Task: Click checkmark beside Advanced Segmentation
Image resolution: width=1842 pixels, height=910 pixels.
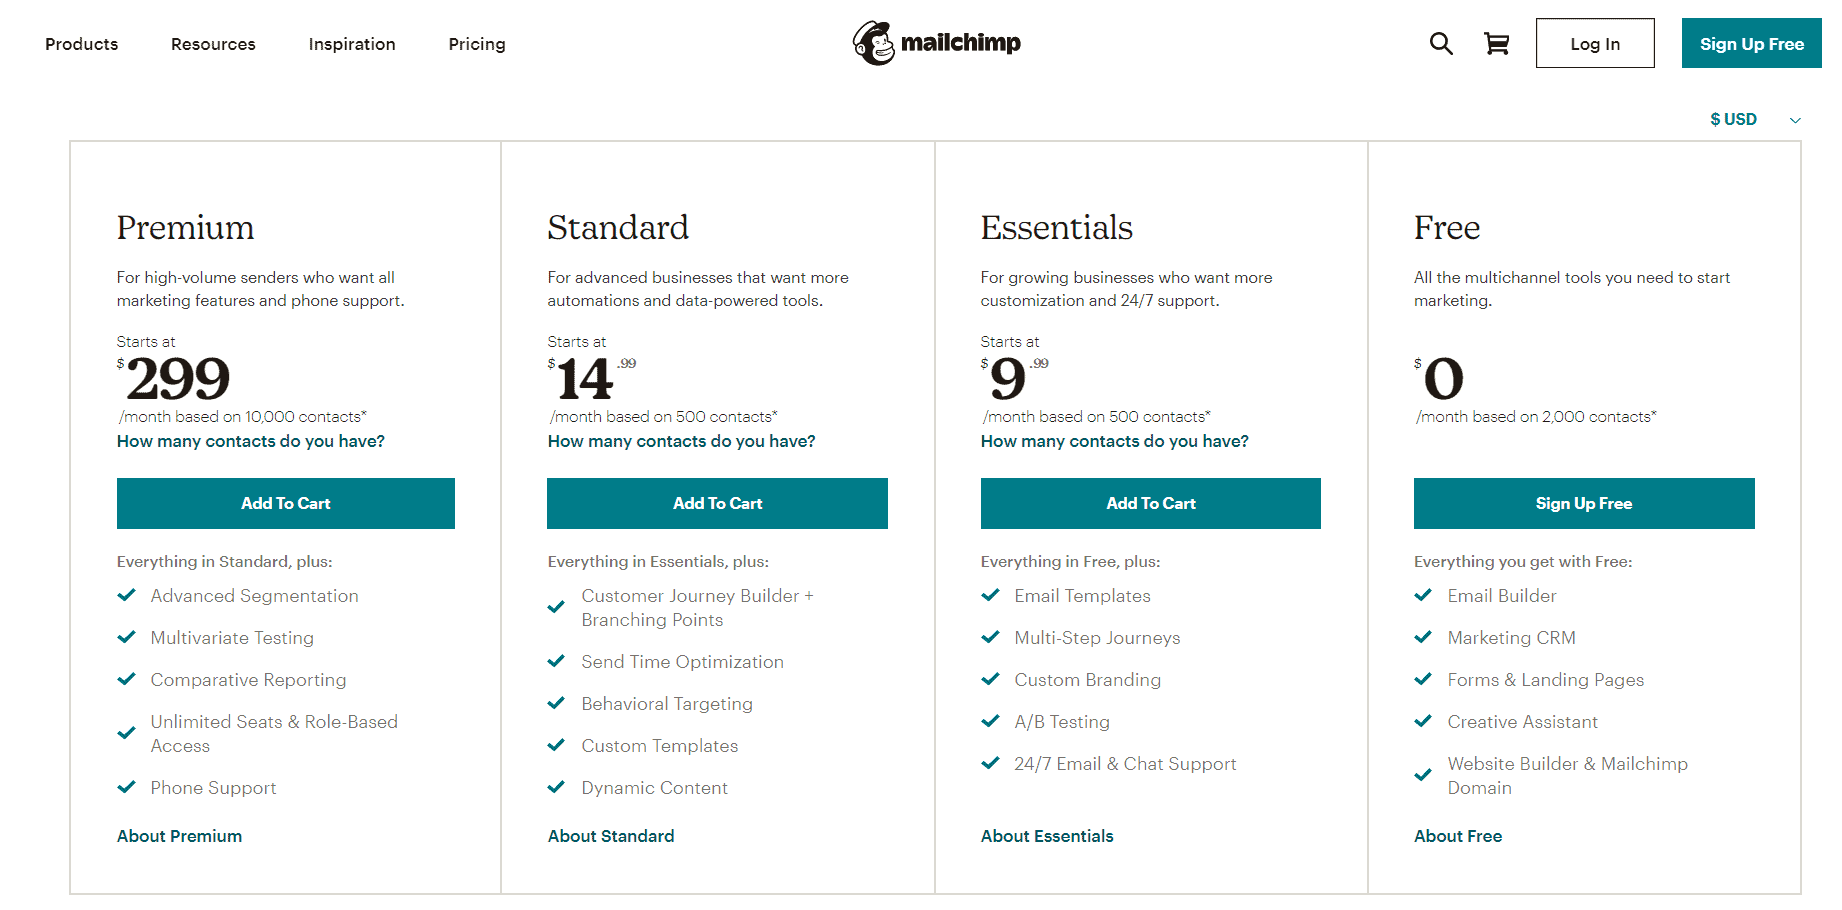Action: (127, 595)
